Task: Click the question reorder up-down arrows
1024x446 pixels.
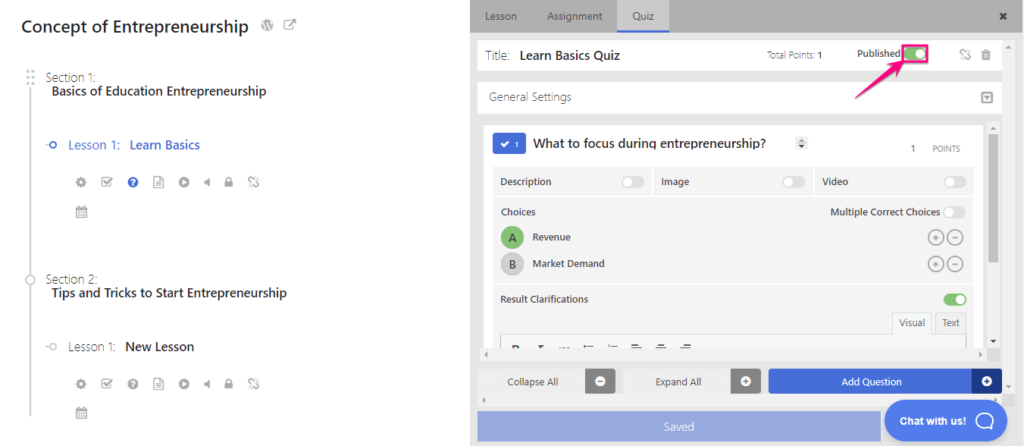Action: click(802, 143)
